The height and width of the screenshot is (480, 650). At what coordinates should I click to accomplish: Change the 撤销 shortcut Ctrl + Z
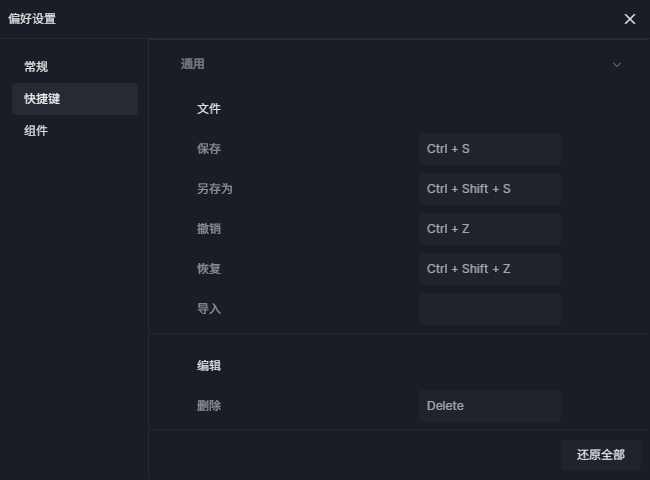[x=490, y=229]
